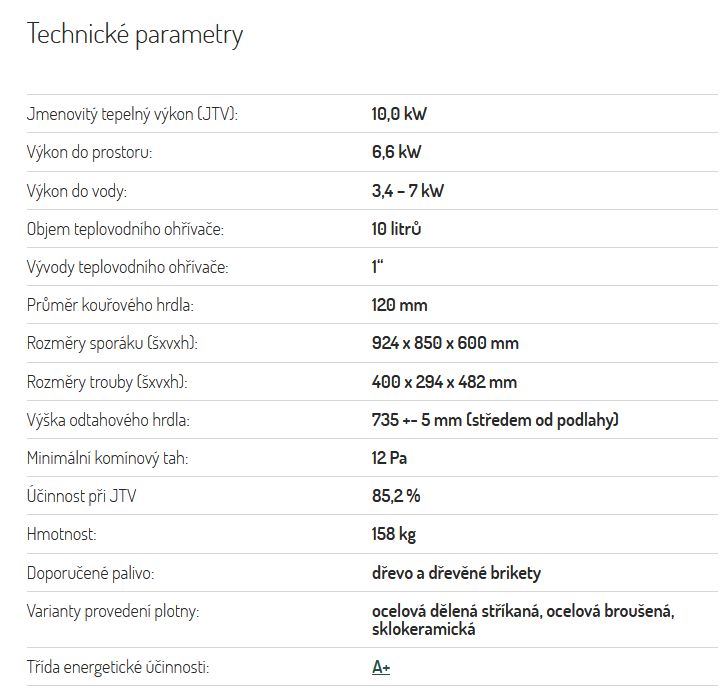This screenshot has height=695, width=721.
Task: Click the Třída energetické účinnosti label
Action: (118, 667)
